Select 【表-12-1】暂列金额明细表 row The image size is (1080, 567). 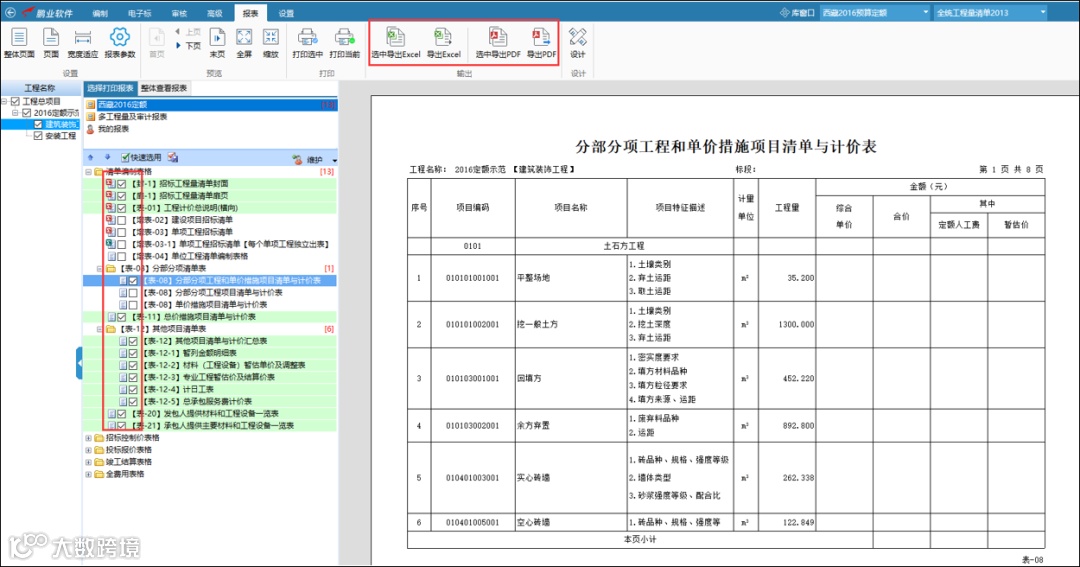210,353
